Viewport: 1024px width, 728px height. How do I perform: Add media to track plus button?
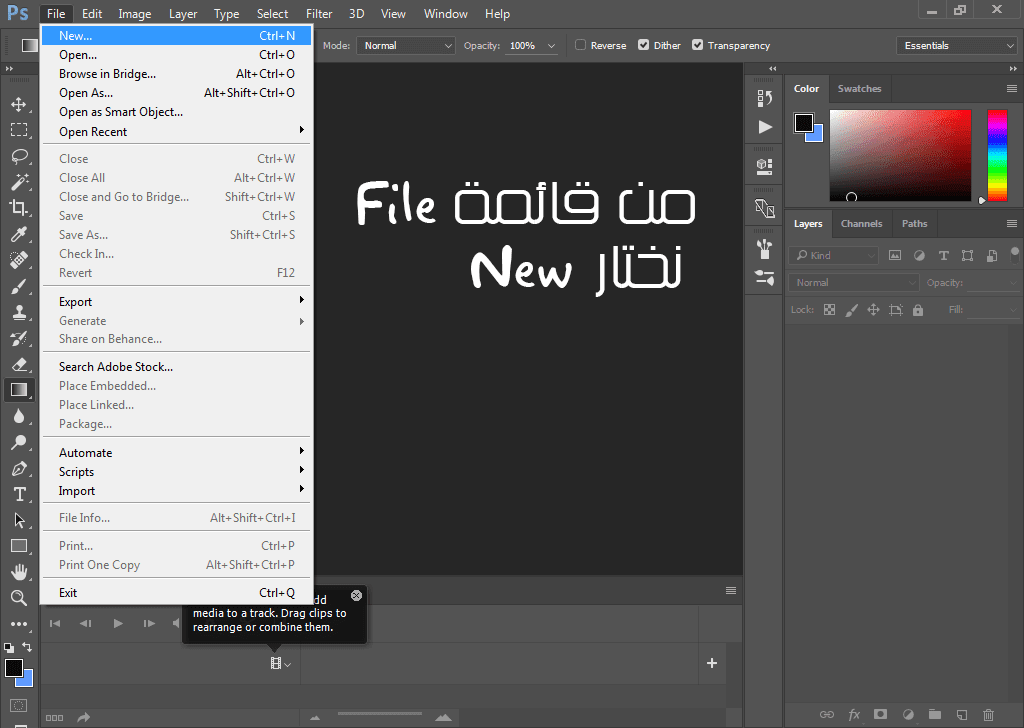712,663
